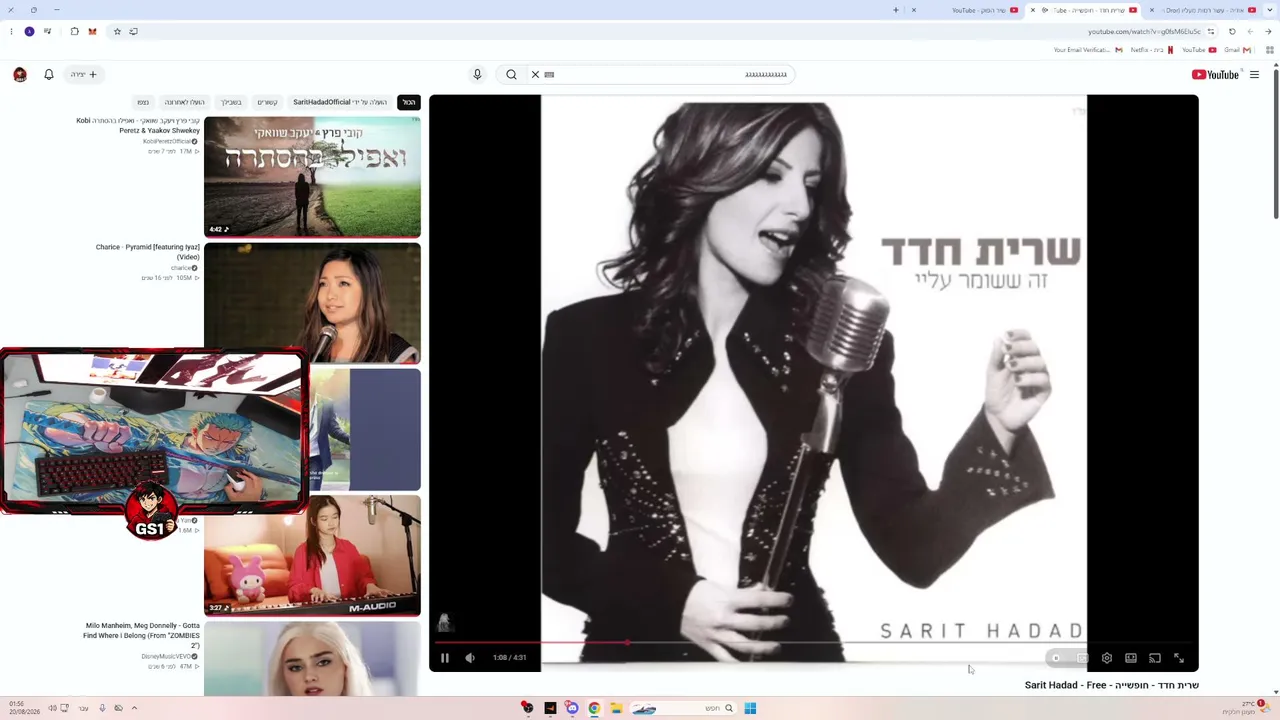Image resolution: width=1280 pixels, height=720 pixels.
Task: Open 'Your Email Verificati...' bookmark
Action: (1088, 50)
